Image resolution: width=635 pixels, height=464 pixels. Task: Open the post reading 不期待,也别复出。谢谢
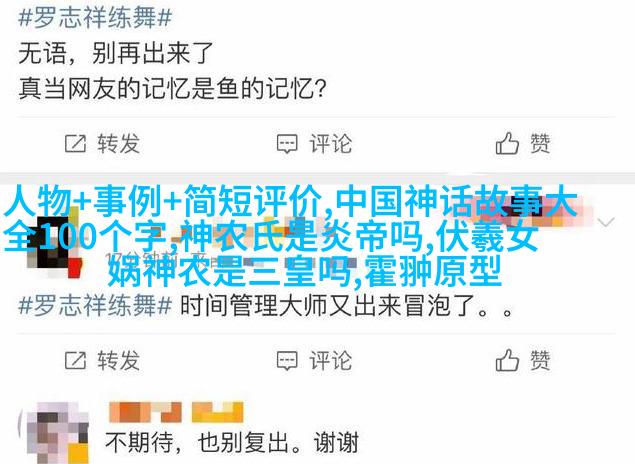point(232,442)
